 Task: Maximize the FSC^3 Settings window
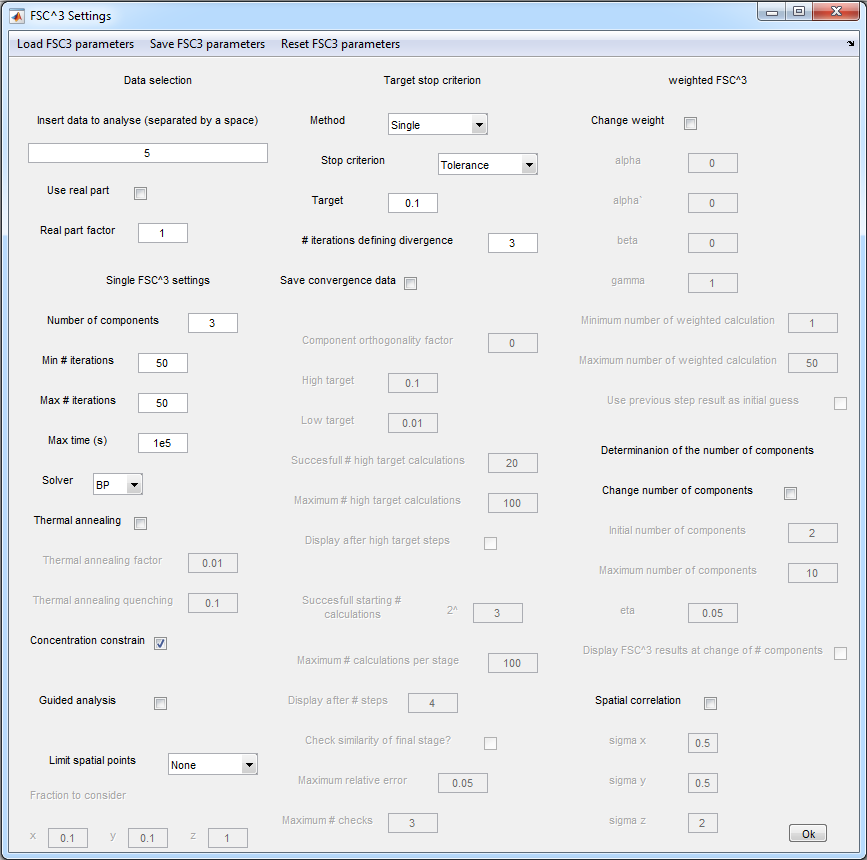click(x=798, y=12)
